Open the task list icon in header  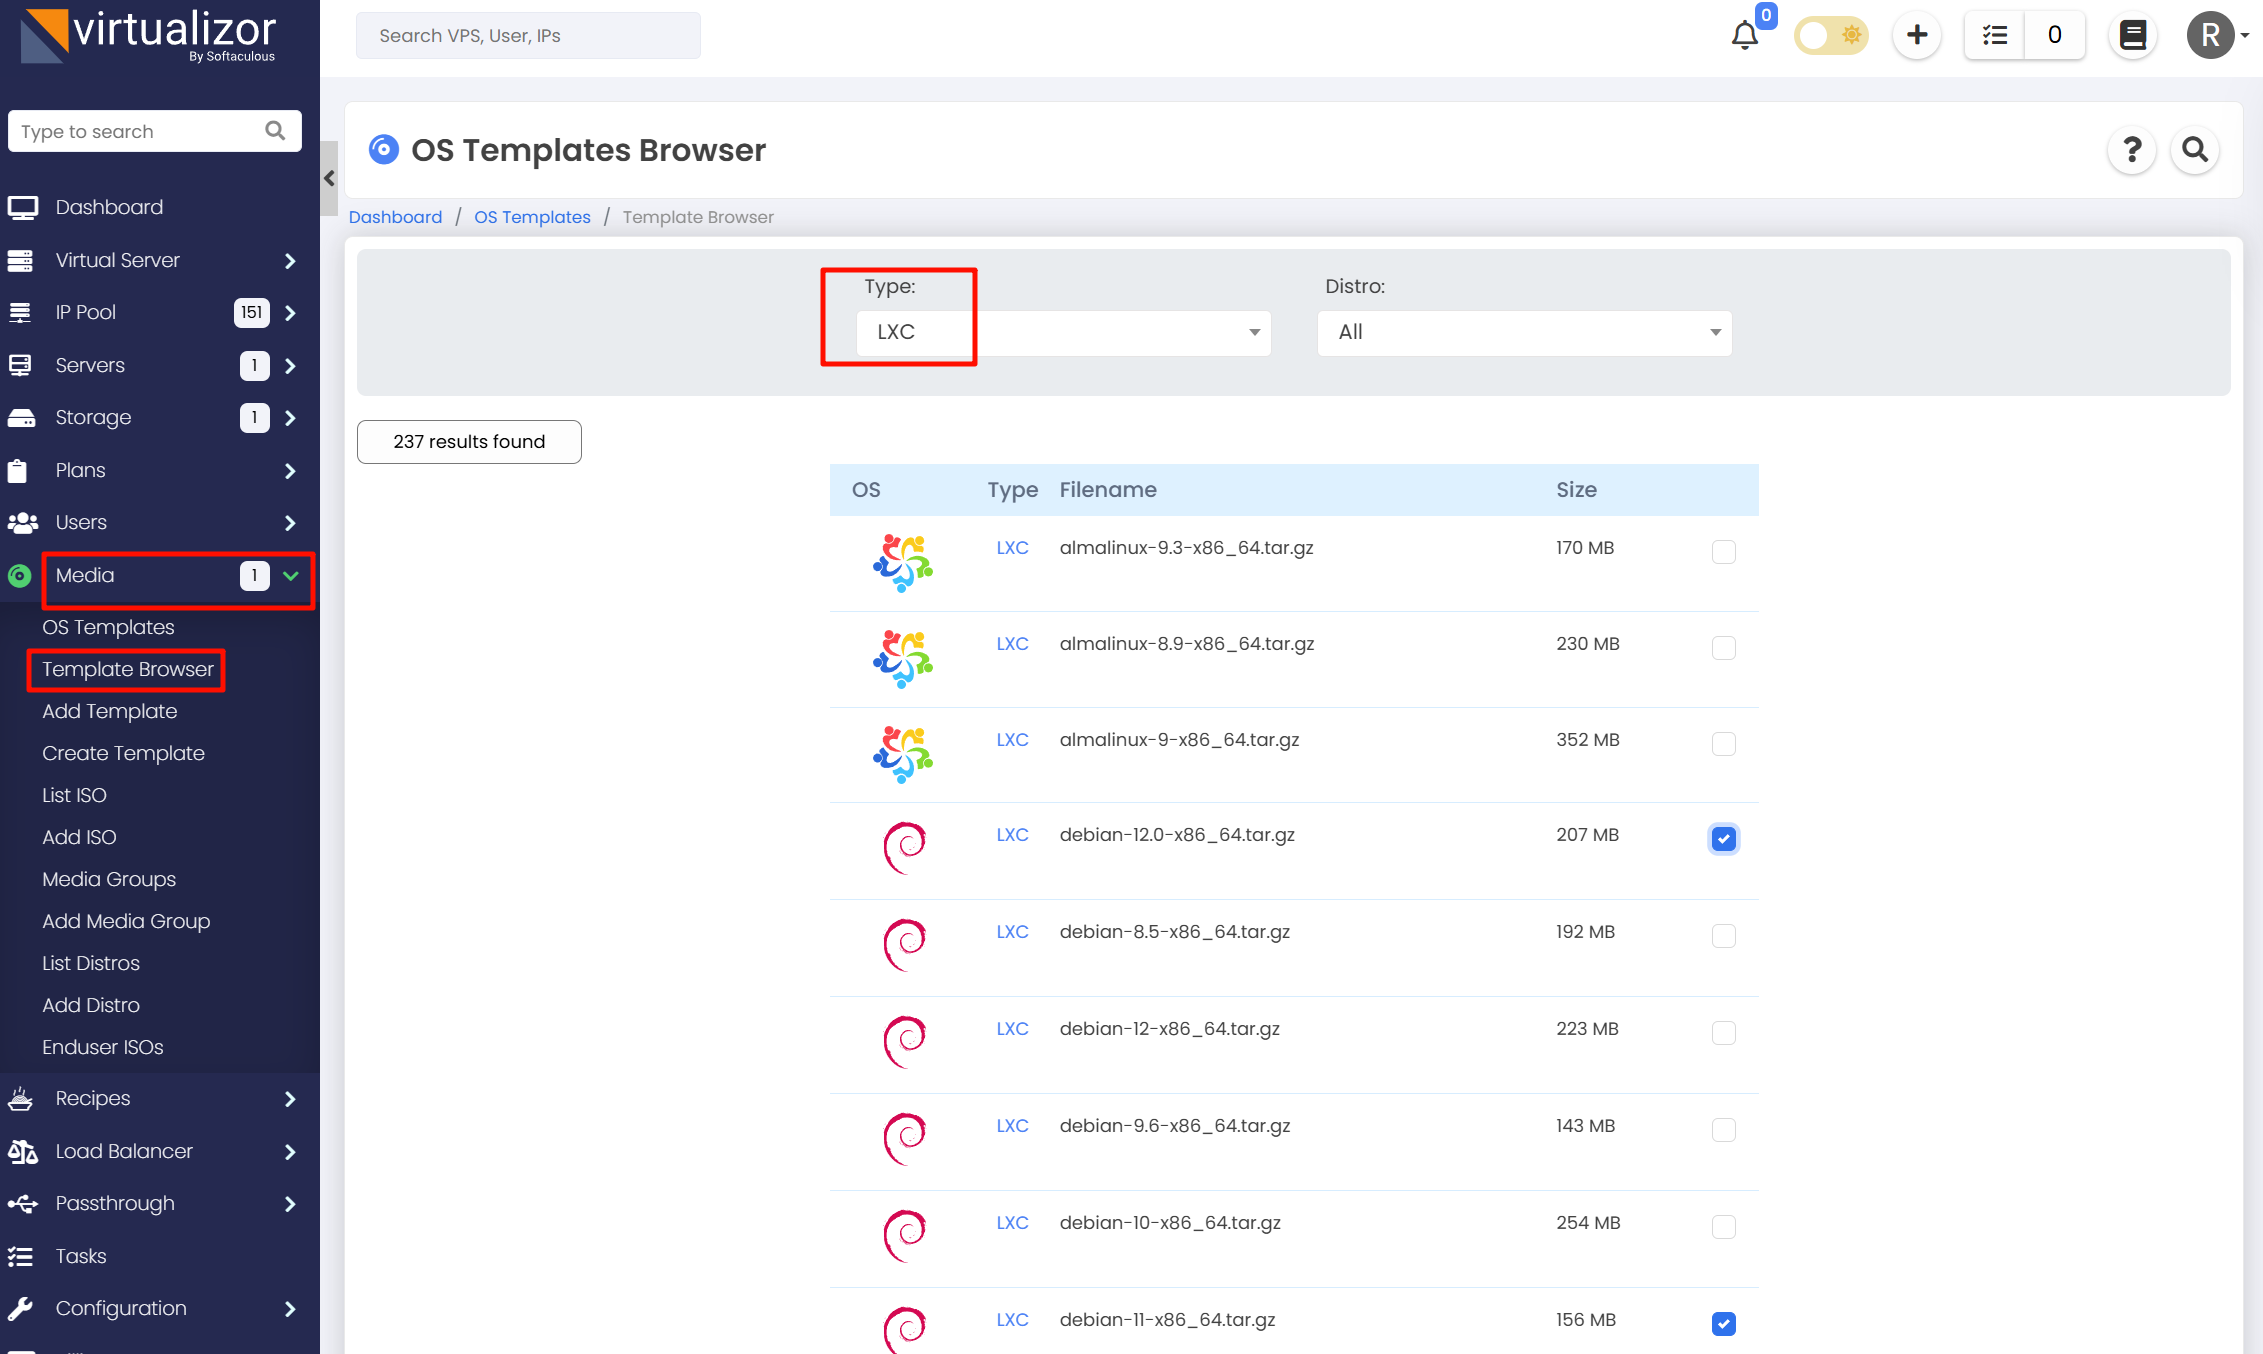(1995, 36)
